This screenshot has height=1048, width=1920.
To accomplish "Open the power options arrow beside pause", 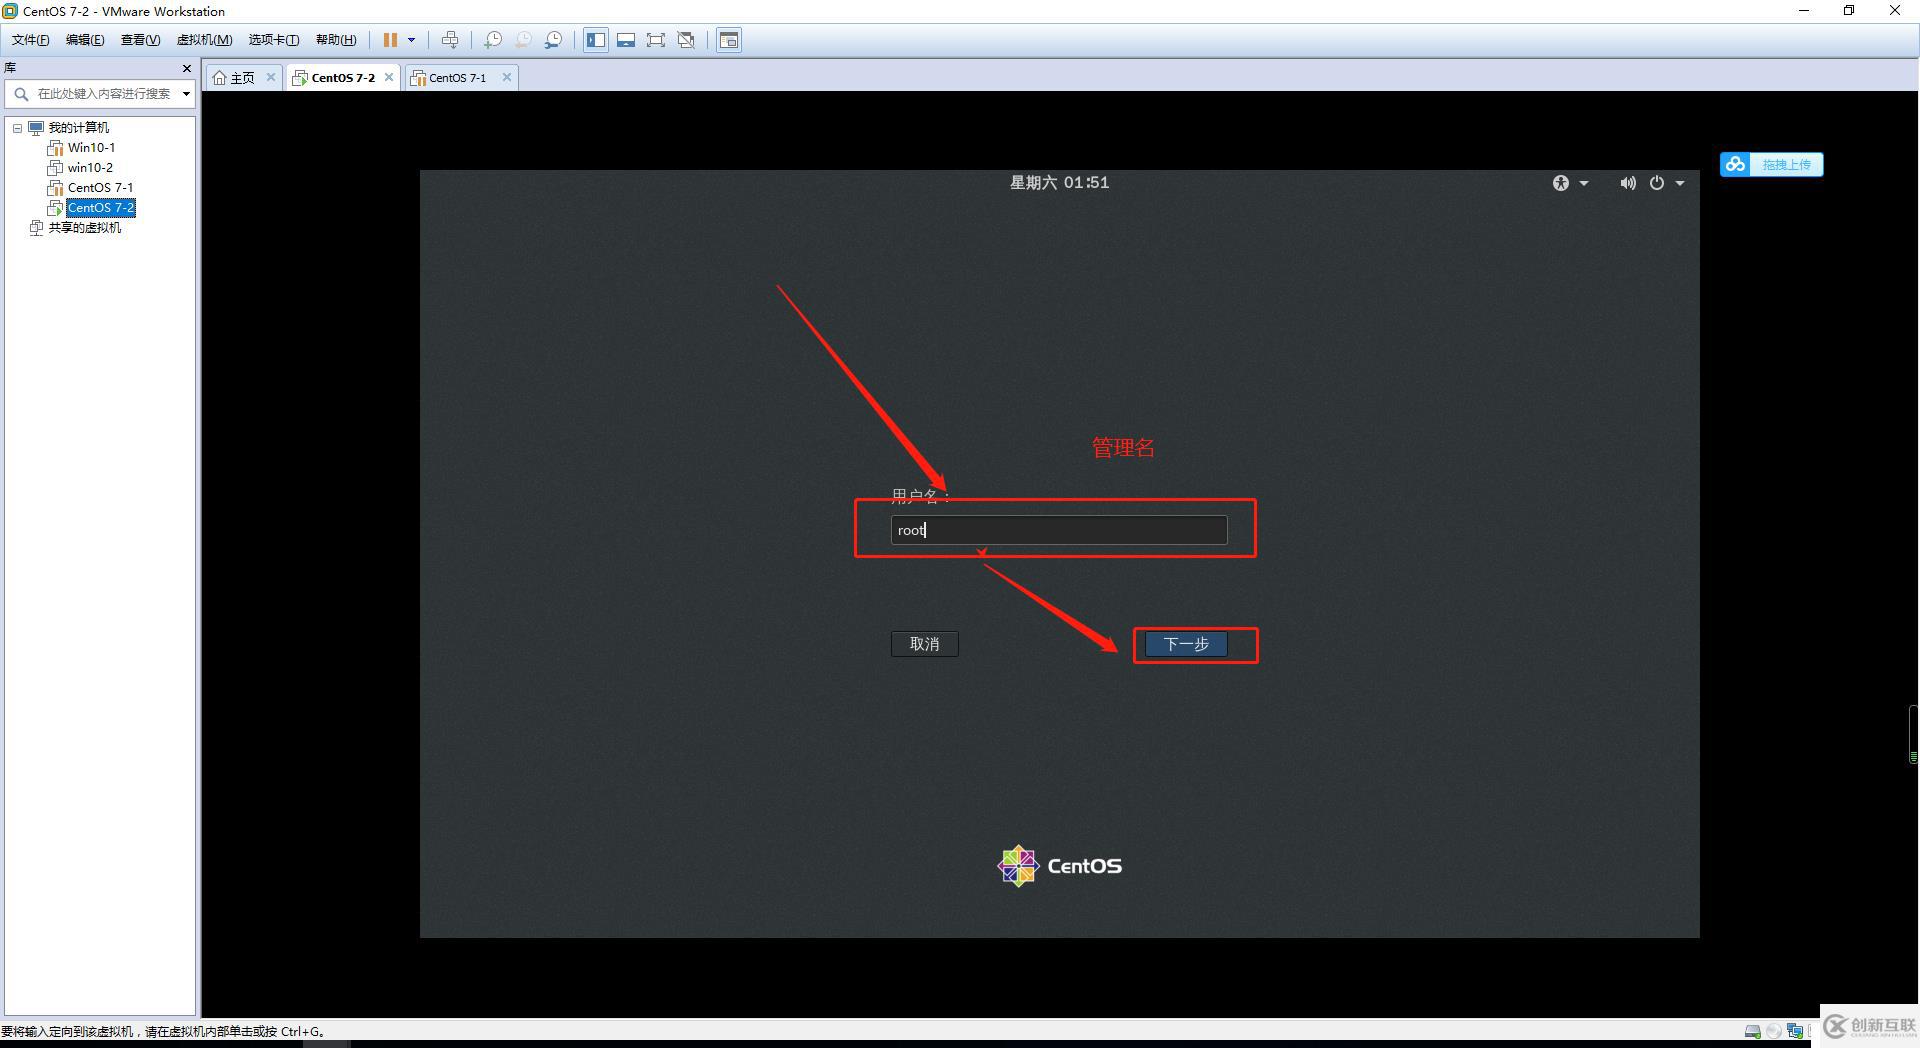I will pos(411,40).
